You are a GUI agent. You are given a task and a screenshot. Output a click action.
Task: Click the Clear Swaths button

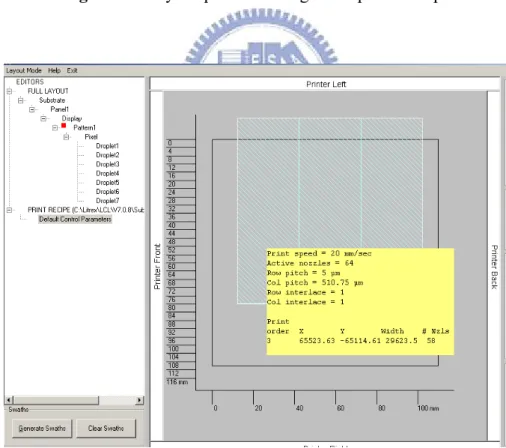(x=106, y=428)
